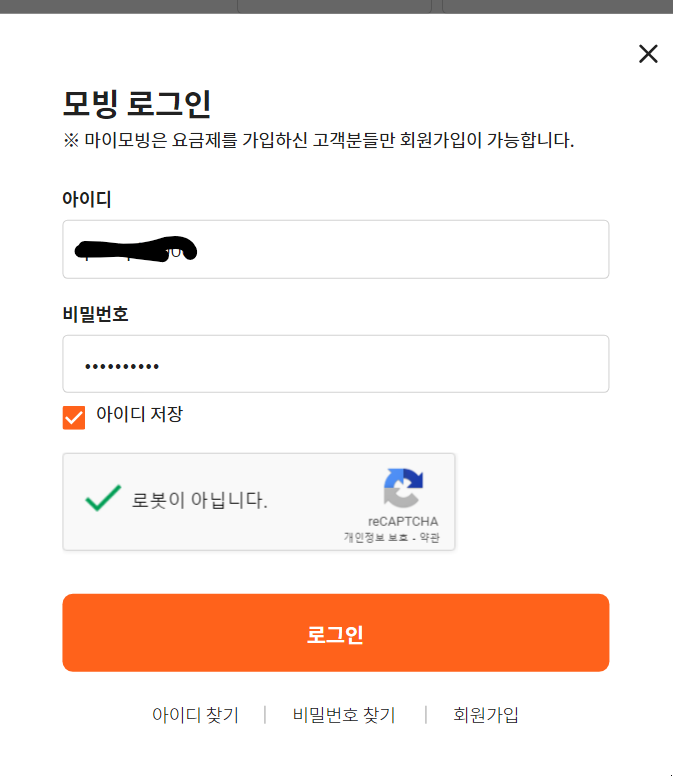Screen dimensions: 673x776
Task: Click the masked password dots
Action: click(x=122, y=367)
